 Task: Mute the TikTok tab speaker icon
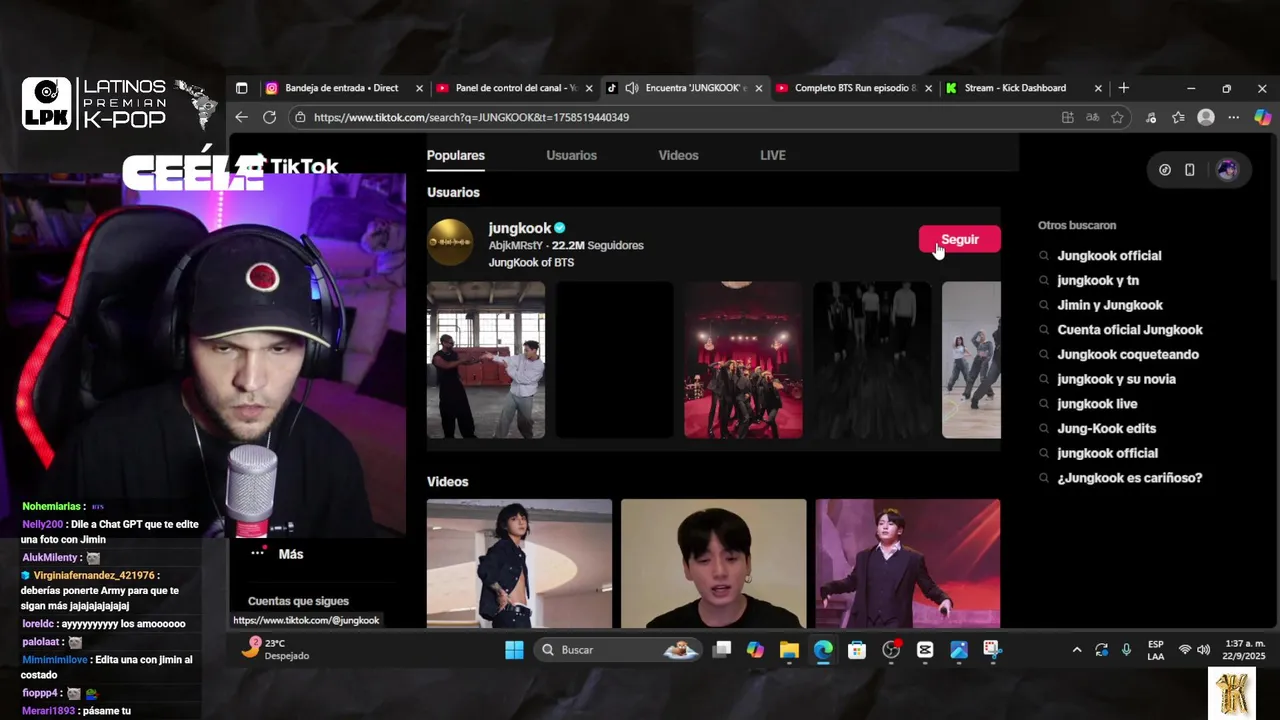pos(631,88)
